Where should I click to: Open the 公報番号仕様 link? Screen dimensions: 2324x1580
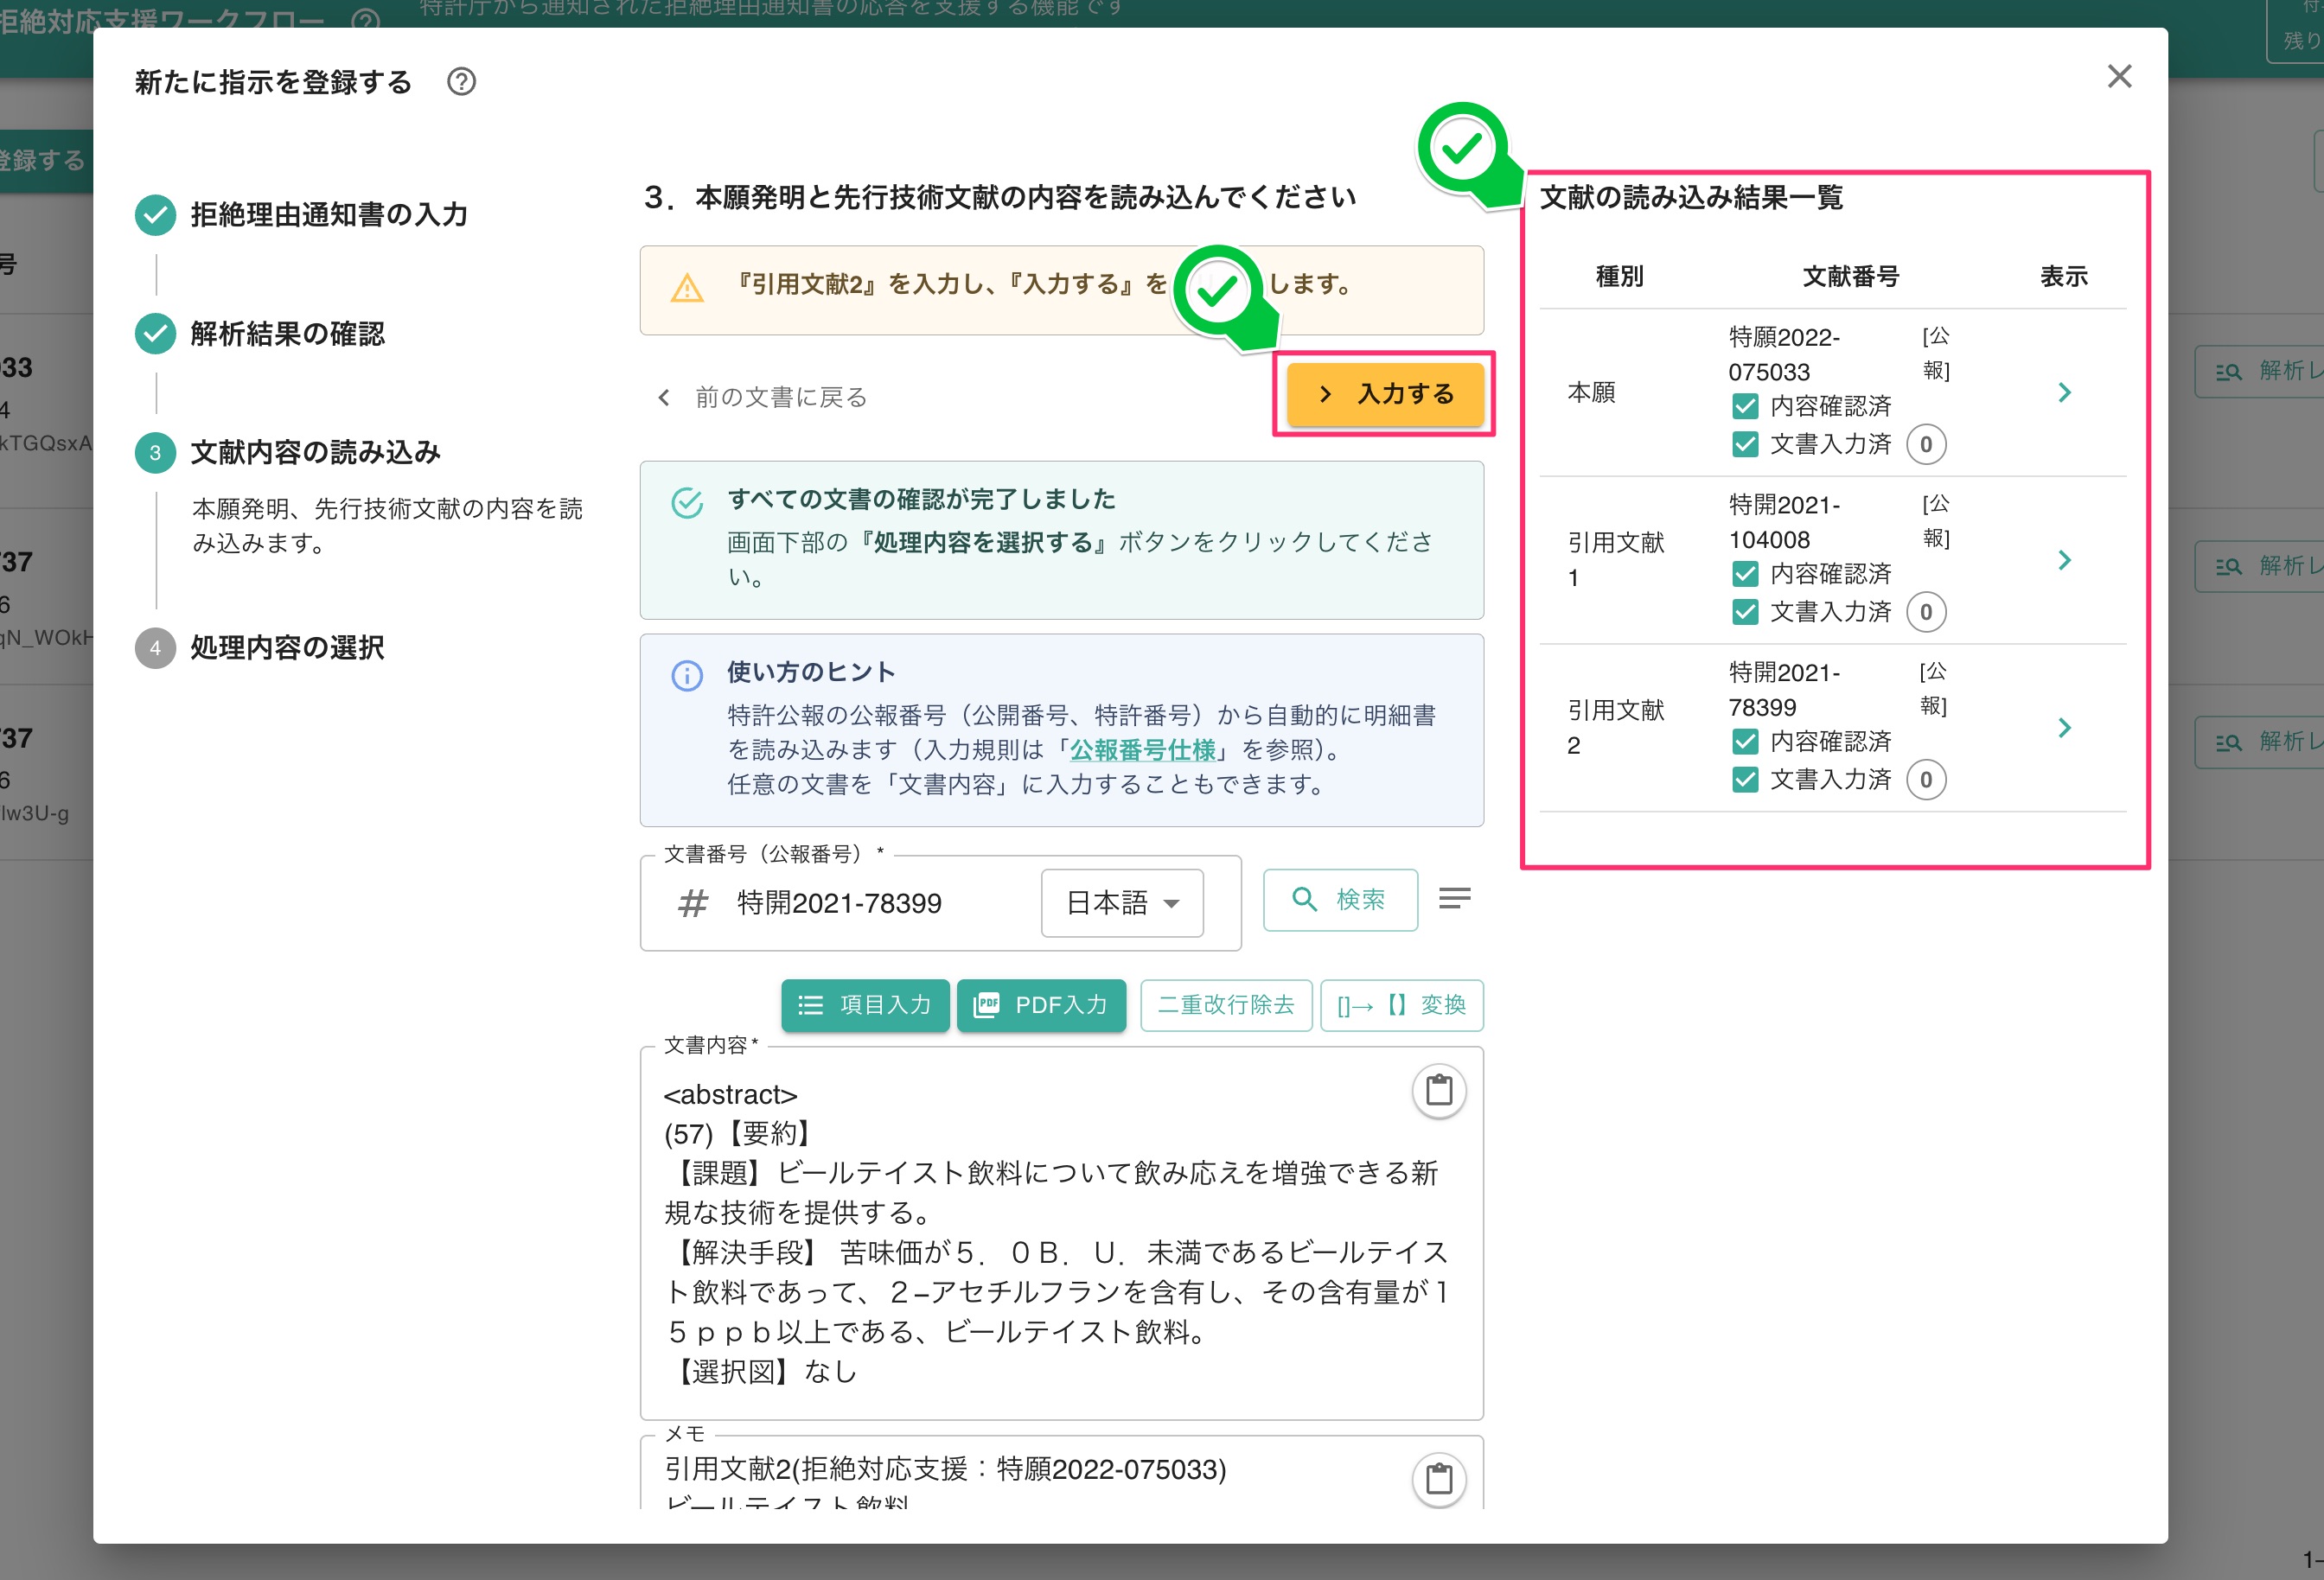[x=1142, y=750]
